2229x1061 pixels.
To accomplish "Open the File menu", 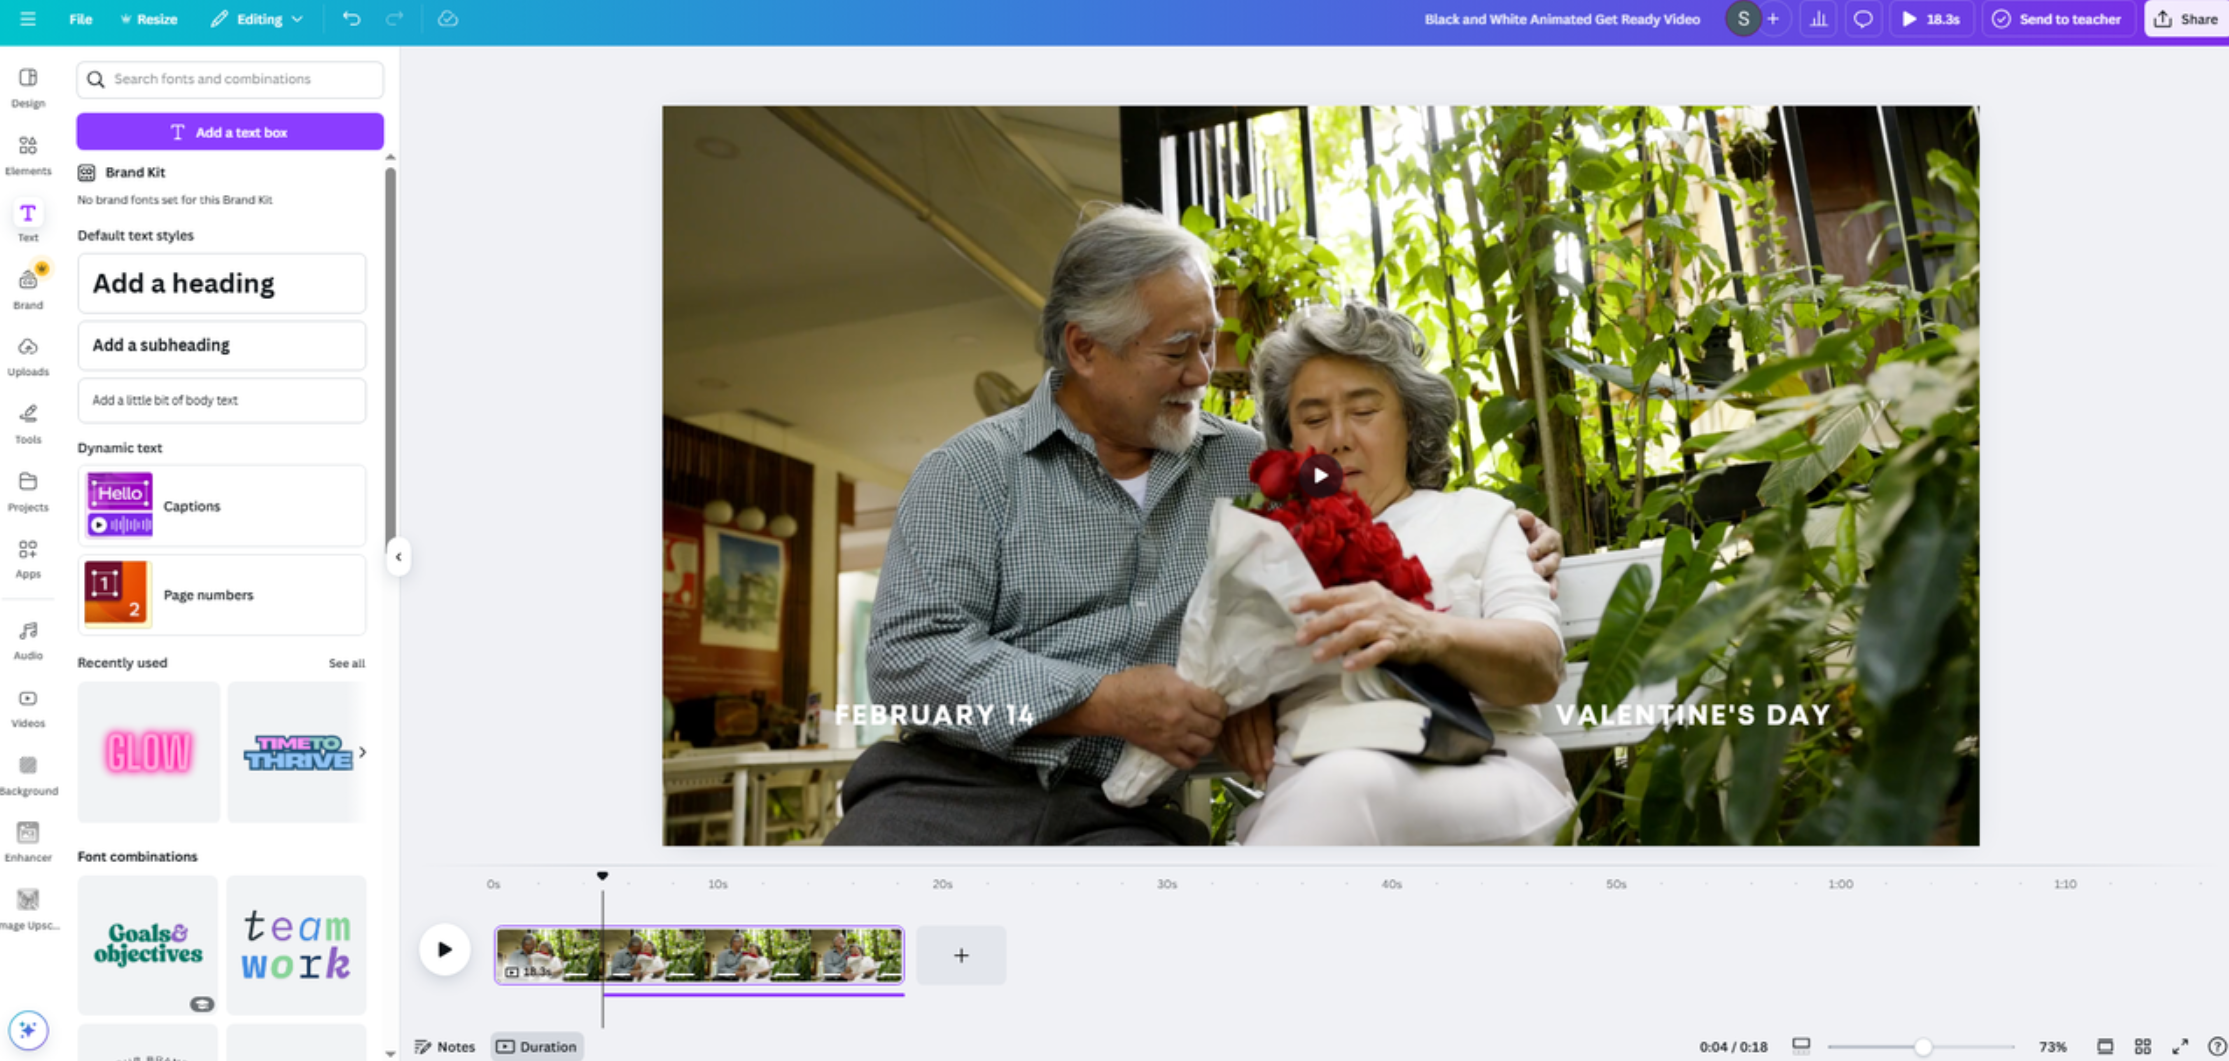I will tap(79, 18).
